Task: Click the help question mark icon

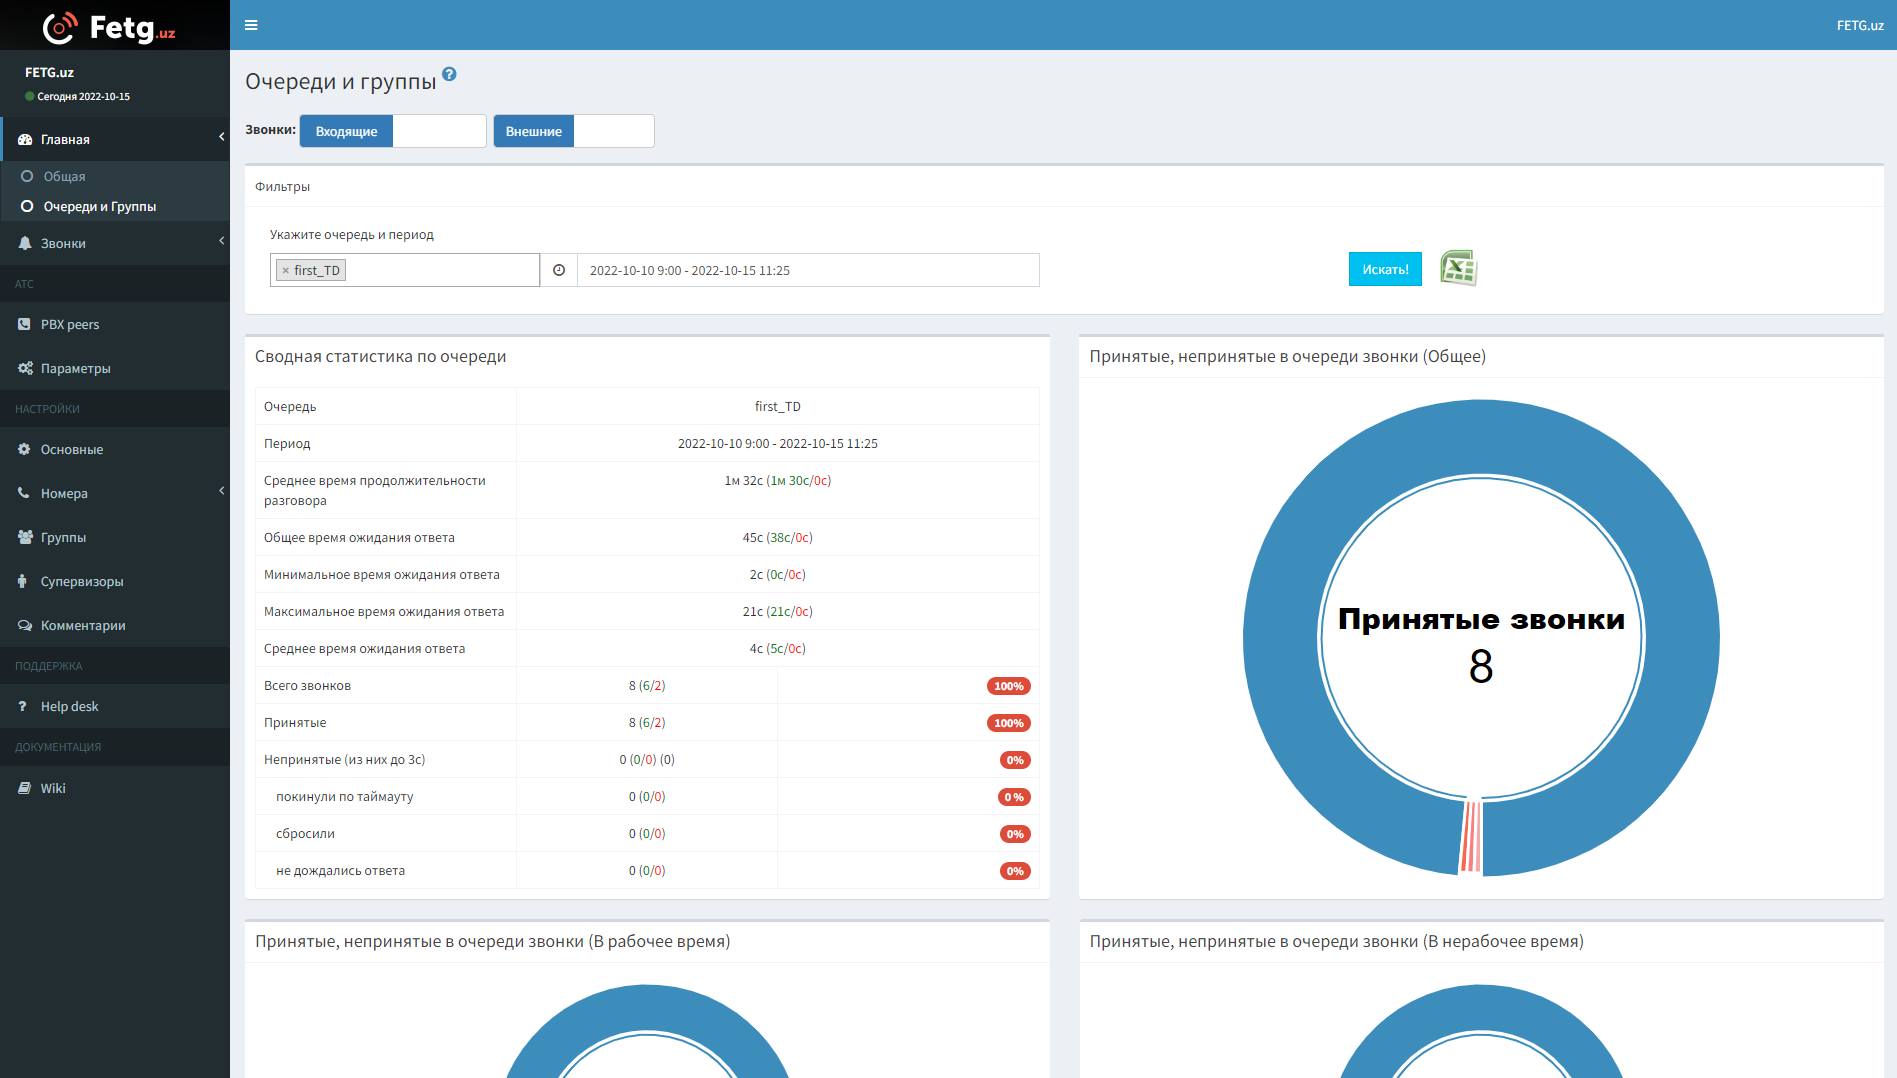Action: [449, 74]
